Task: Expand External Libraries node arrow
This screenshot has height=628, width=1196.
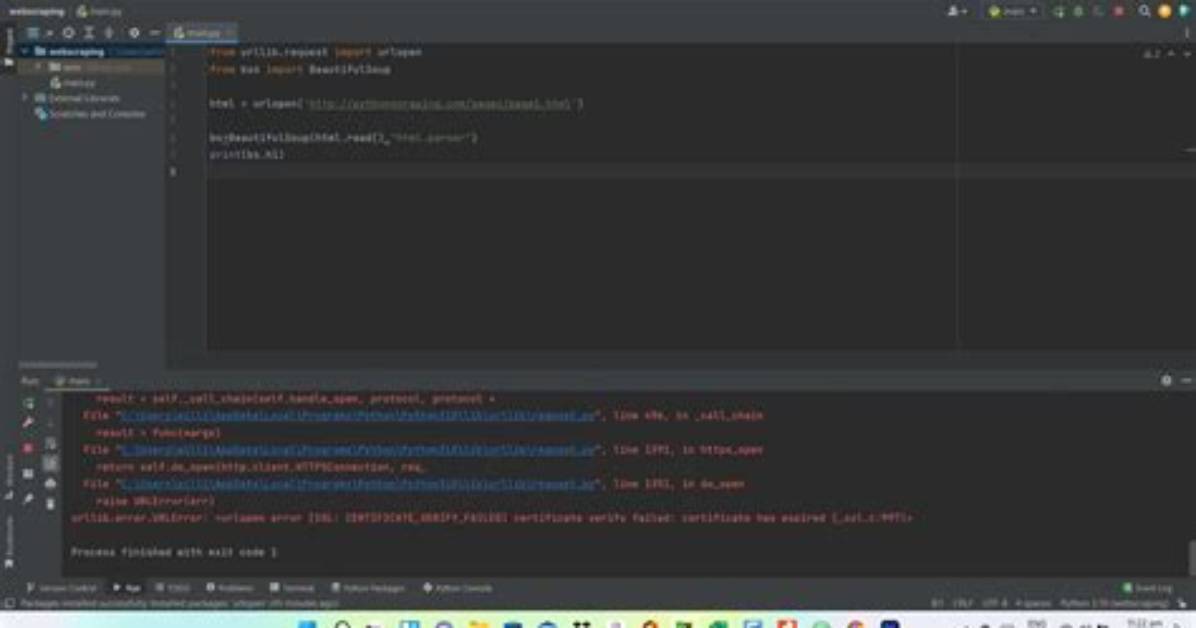Action: (24, 98)
